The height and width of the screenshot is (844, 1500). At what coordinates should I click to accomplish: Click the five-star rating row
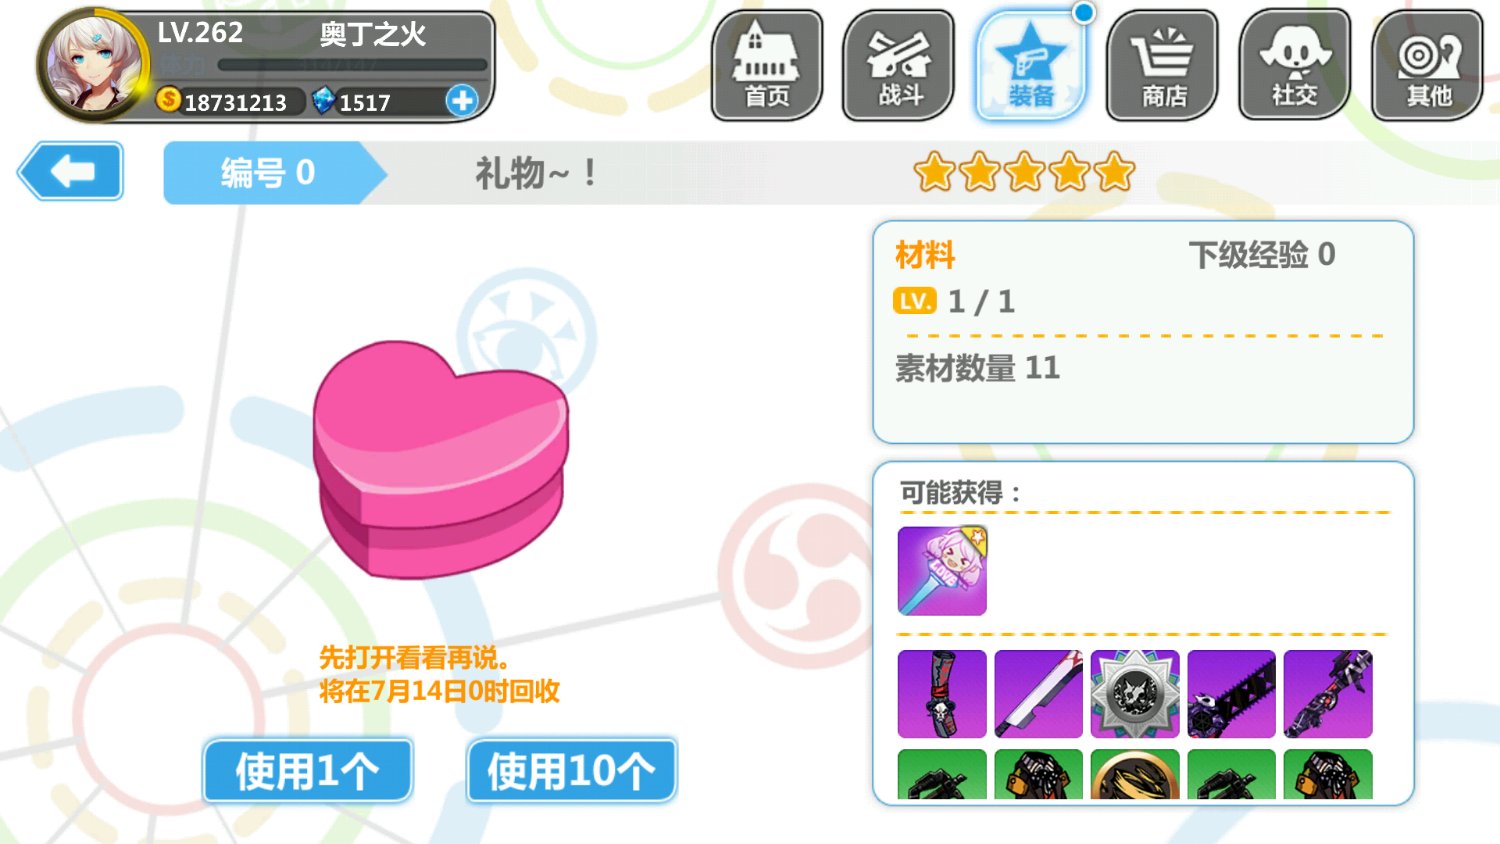tap(1024, 173)
